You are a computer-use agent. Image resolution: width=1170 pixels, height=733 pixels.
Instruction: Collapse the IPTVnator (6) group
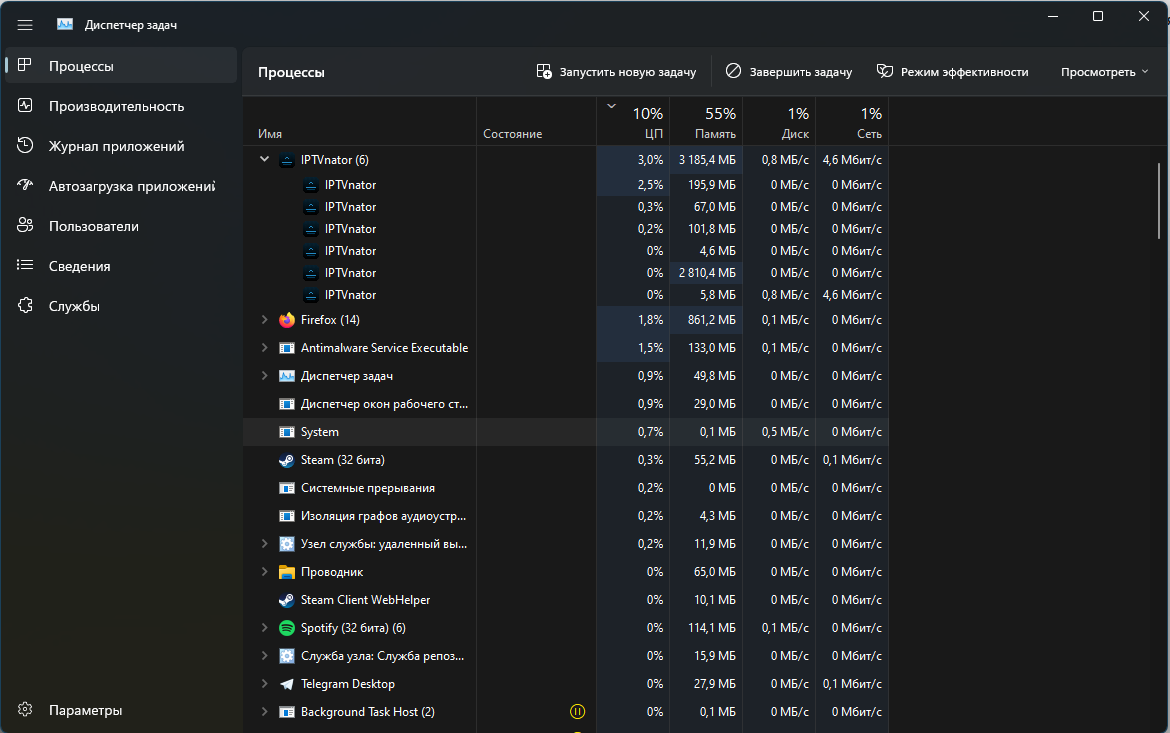pos(264,159)
